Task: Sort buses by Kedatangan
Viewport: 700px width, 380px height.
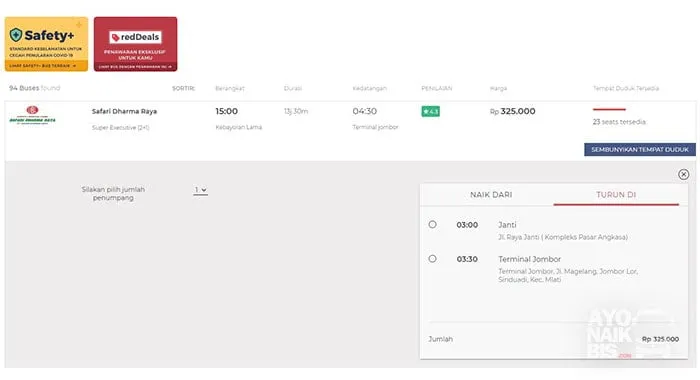Action: click(370, 88)
